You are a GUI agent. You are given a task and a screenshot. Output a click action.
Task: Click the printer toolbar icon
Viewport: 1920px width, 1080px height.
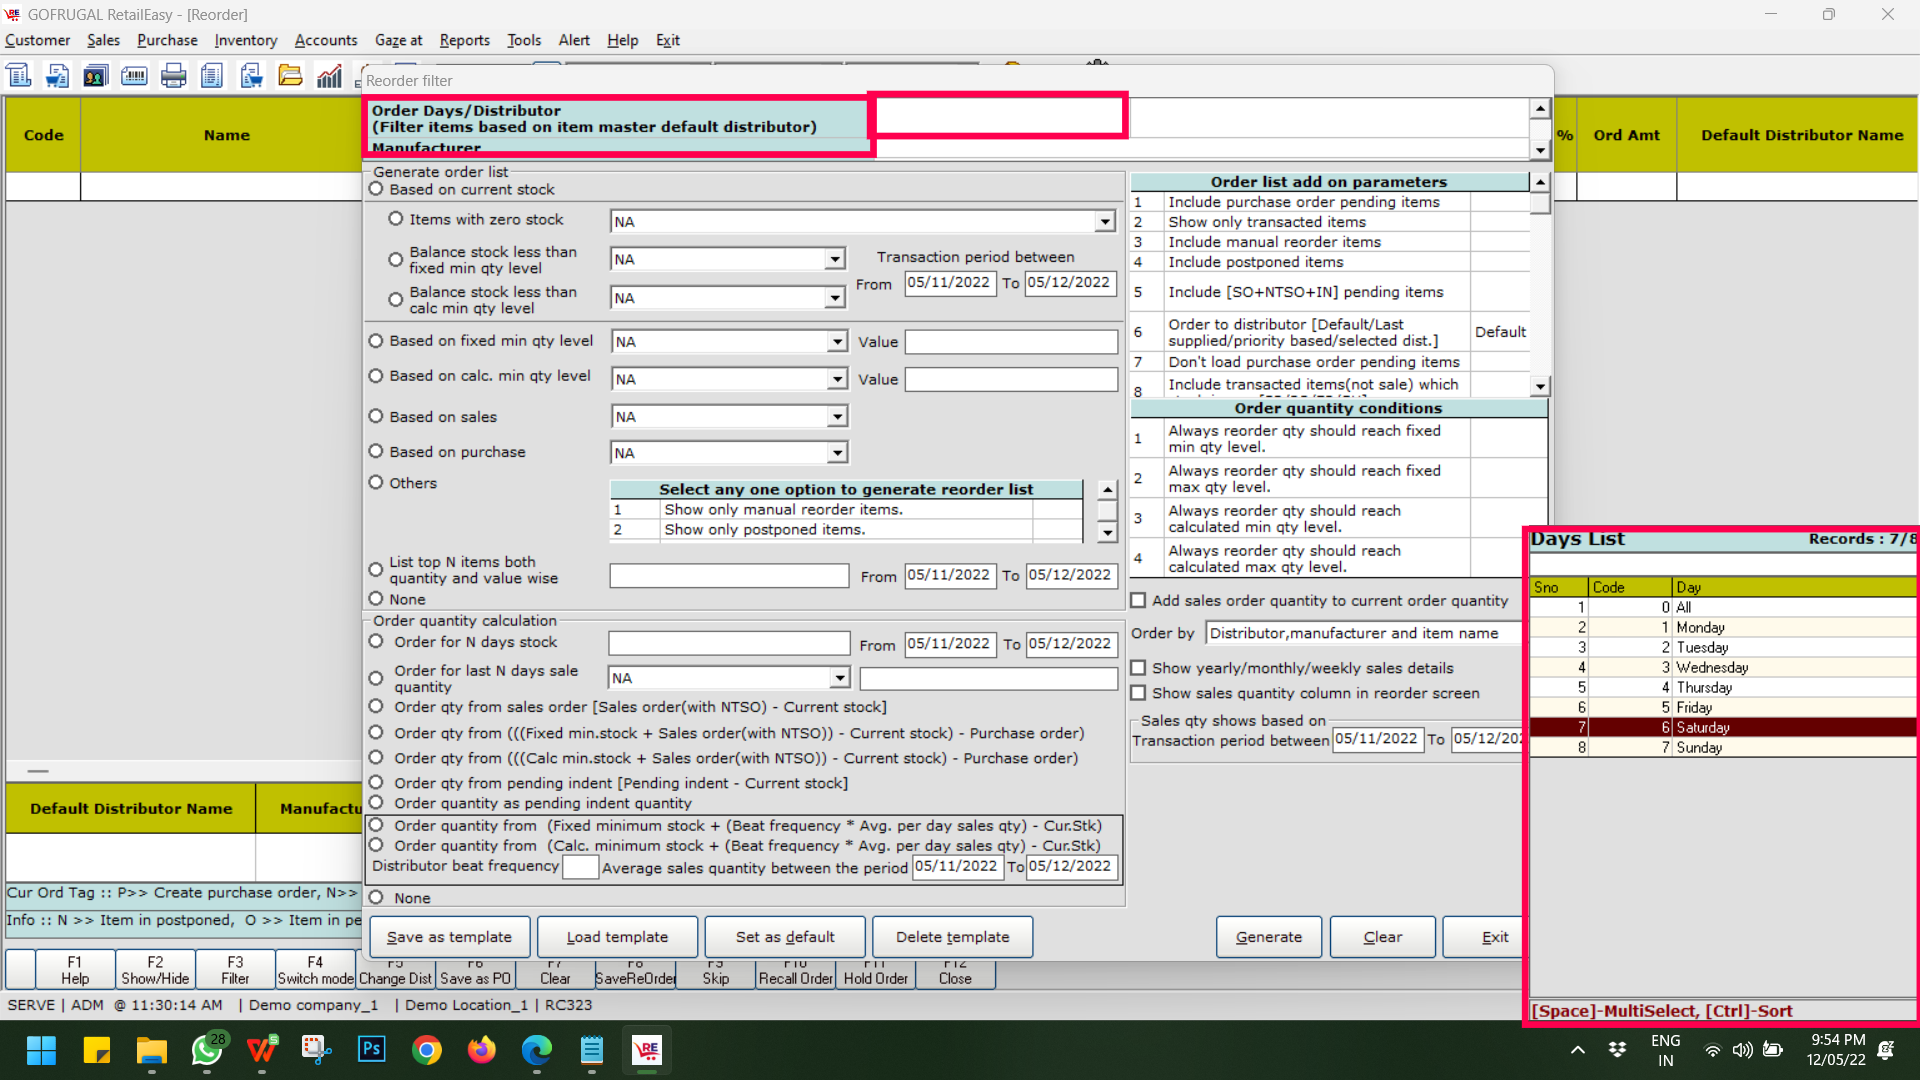tap(173, 76)
